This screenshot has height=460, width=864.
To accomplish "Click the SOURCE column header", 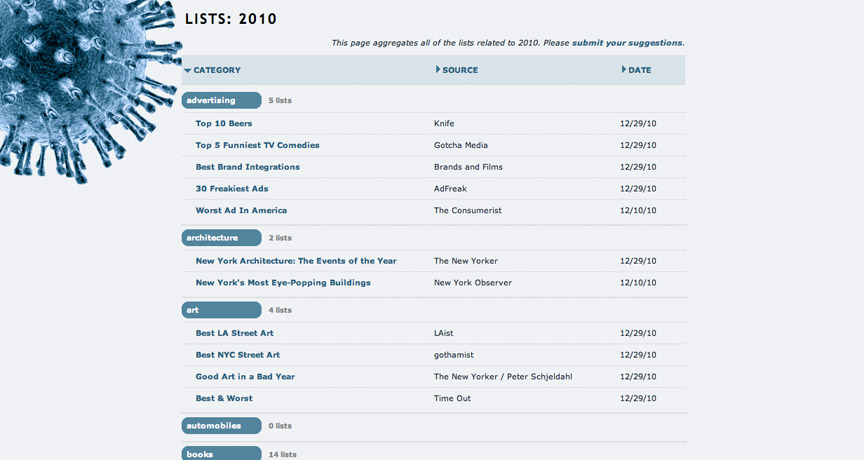I will tap(460, 70).
